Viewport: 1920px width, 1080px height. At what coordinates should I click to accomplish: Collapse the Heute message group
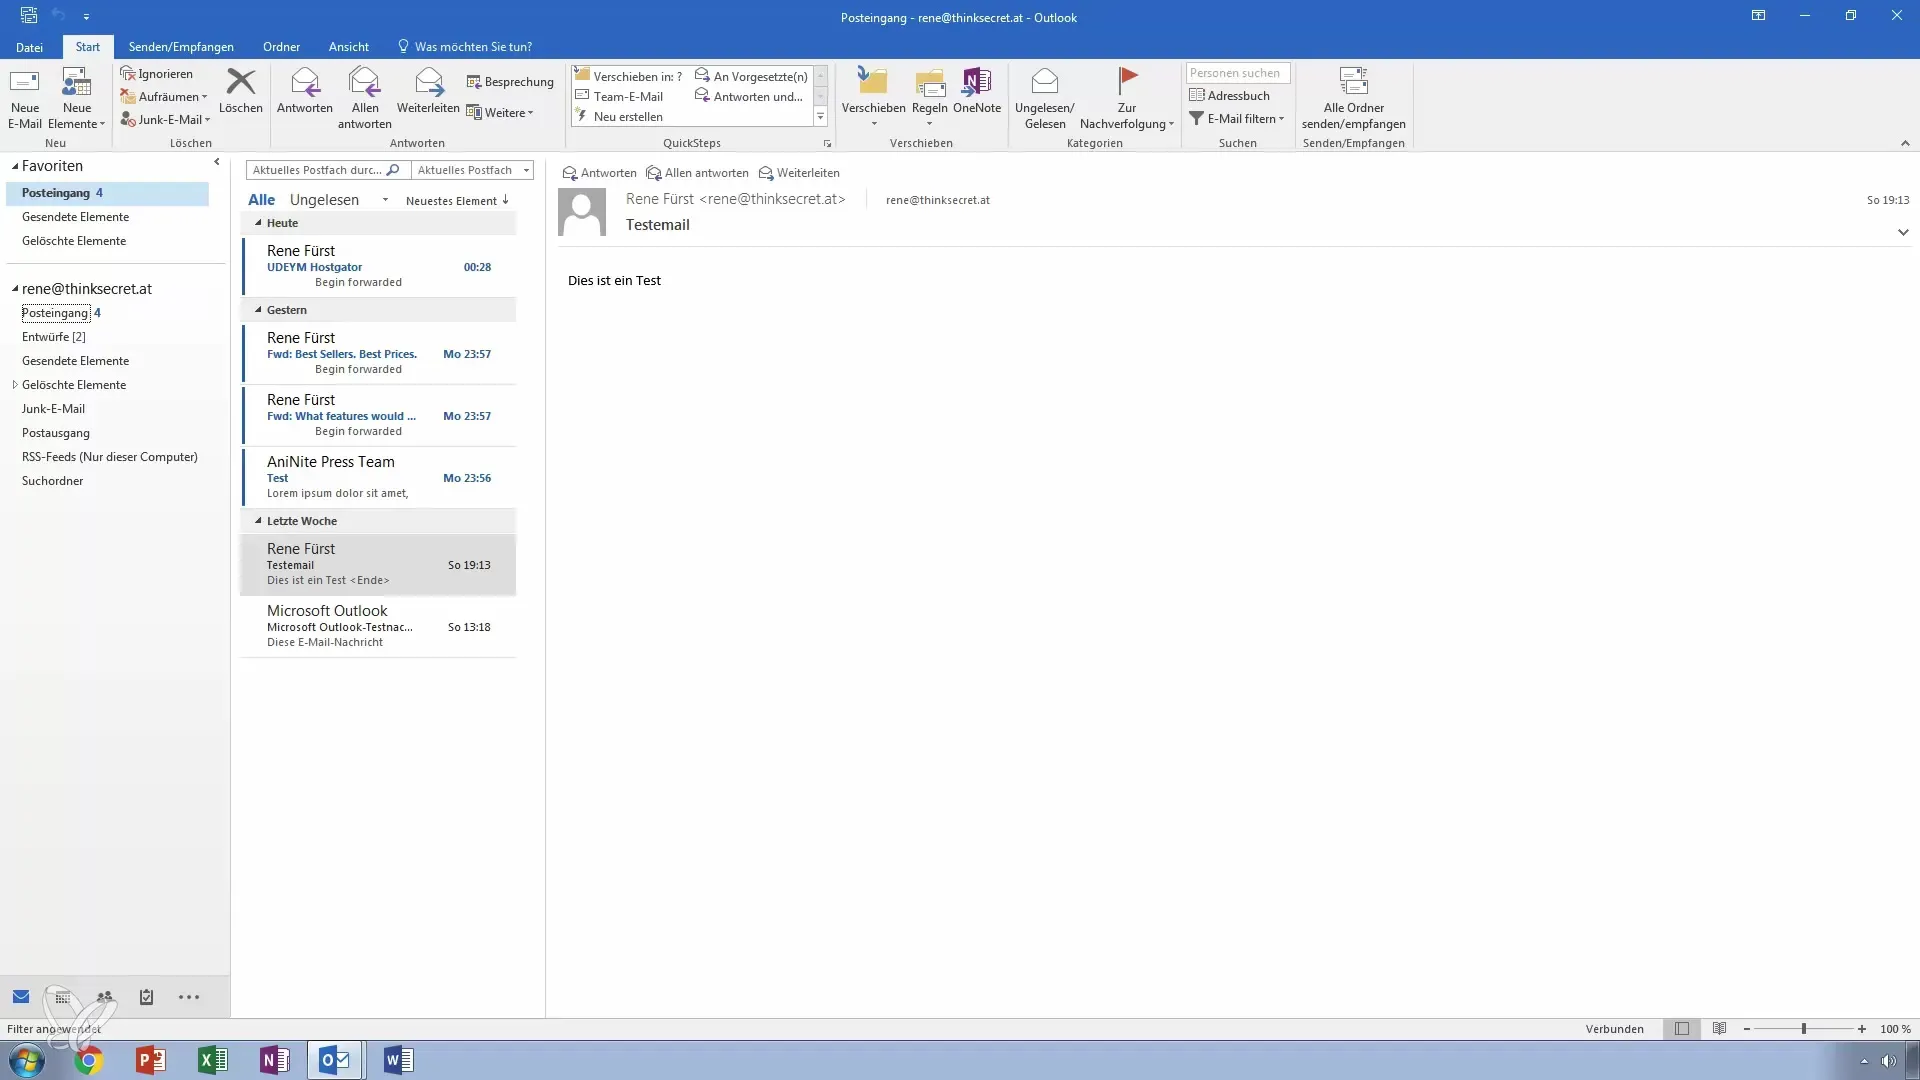[x=258, y=223]
